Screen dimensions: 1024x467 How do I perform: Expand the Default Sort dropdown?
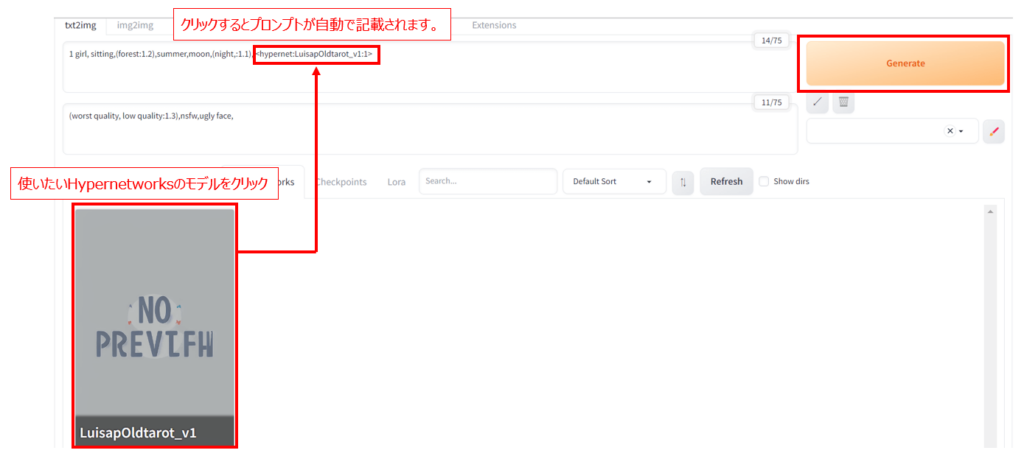tap(613, 182)
